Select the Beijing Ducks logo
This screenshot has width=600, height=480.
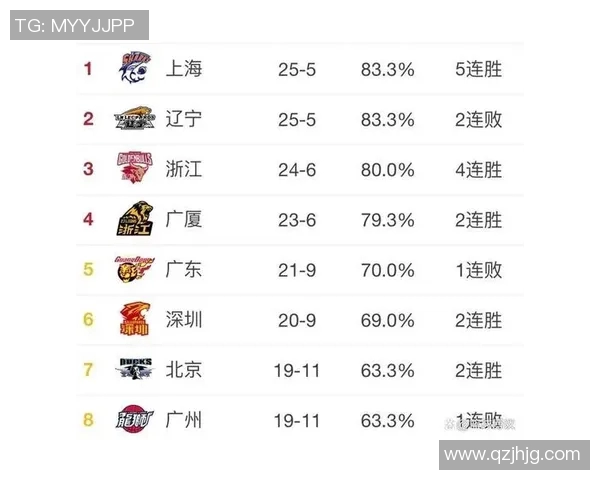(x=134, y=370)
